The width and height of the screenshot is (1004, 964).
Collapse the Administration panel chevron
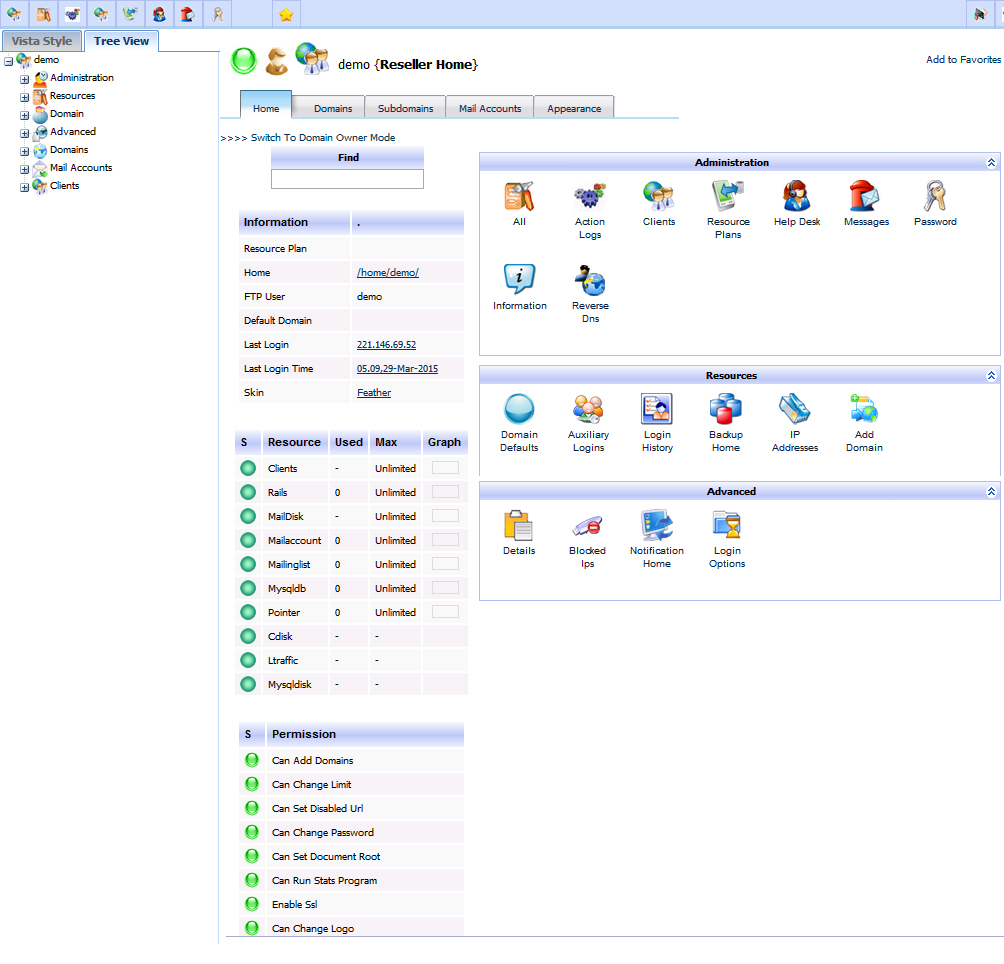(x=991, y=163)
